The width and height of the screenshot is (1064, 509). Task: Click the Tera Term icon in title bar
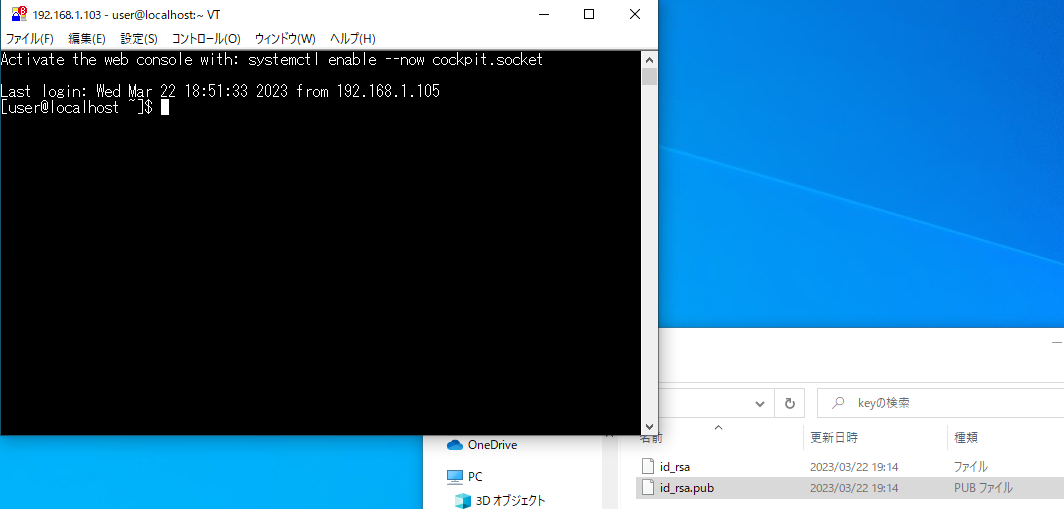pyautogui.click(x=18, y=14)
